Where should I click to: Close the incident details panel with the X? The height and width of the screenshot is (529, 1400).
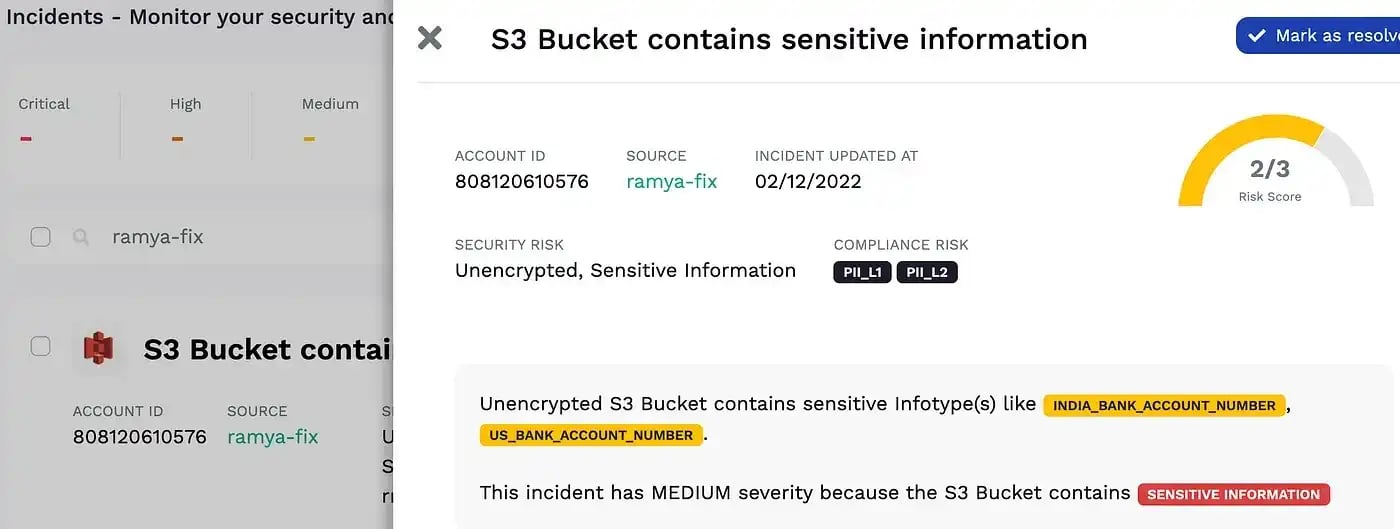pos(429,38)
